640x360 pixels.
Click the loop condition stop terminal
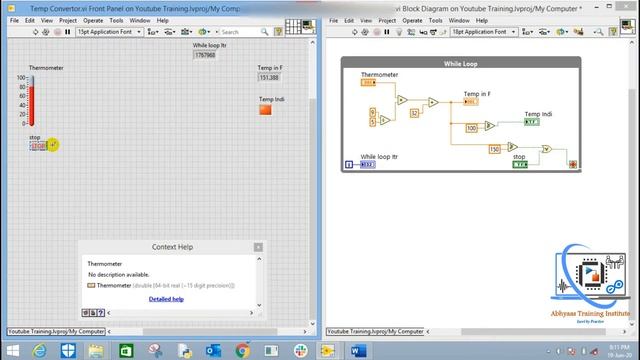coord(573,164)
